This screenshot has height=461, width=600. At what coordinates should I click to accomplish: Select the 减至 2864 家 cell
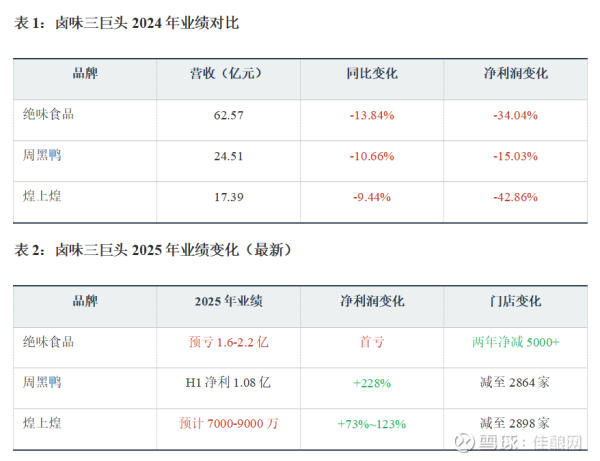(515, 382)
